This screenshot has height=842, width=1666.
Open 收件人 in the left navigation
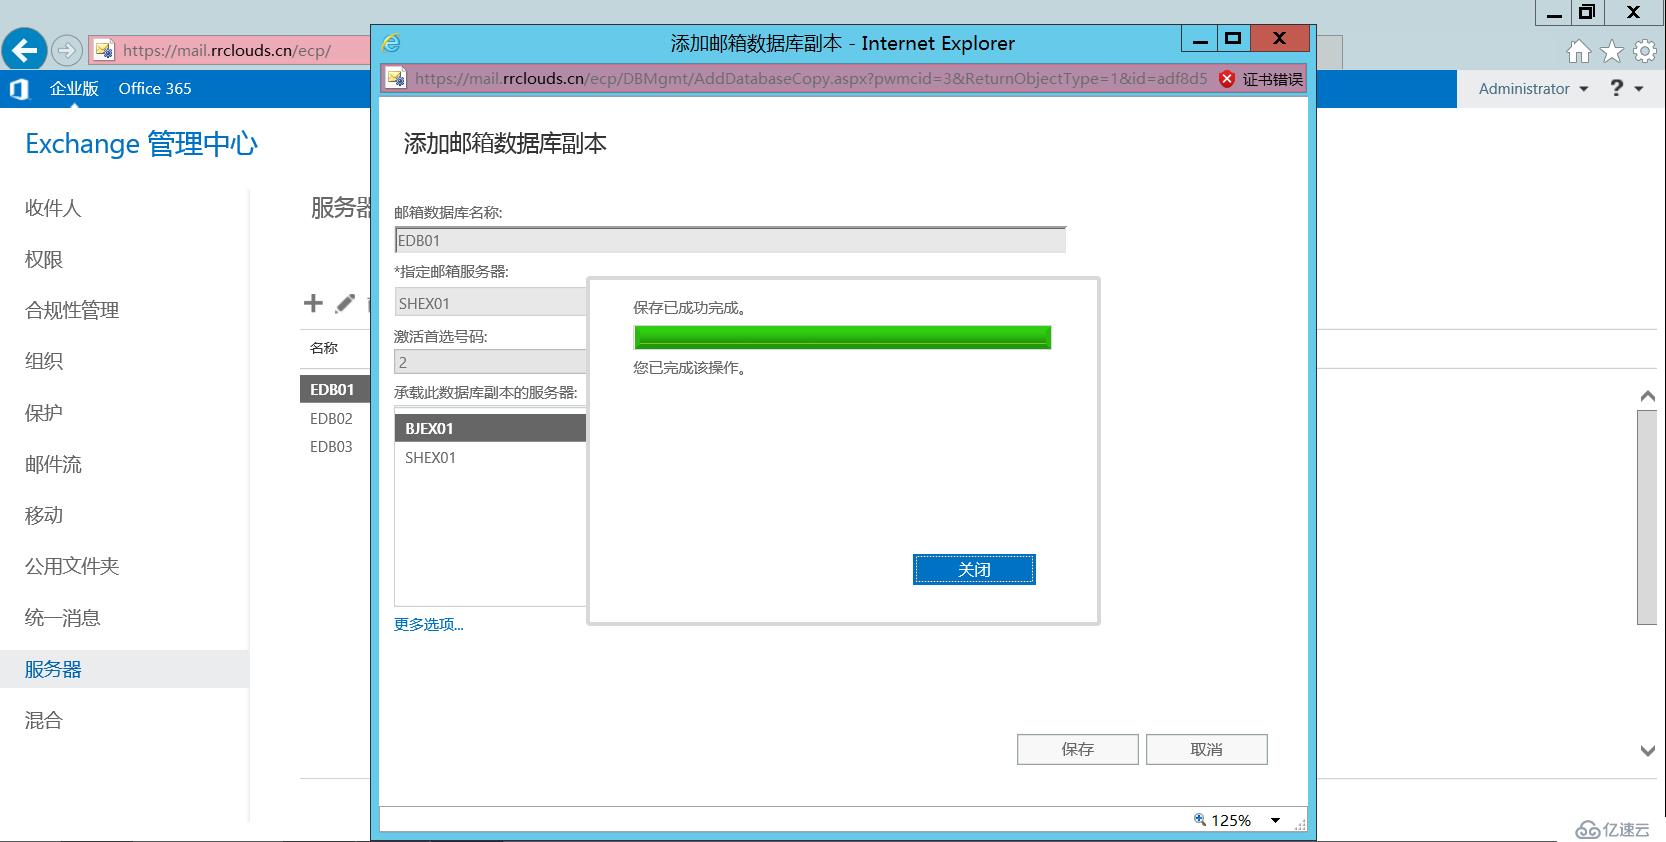pyautogui.click(x=53, y=208)
